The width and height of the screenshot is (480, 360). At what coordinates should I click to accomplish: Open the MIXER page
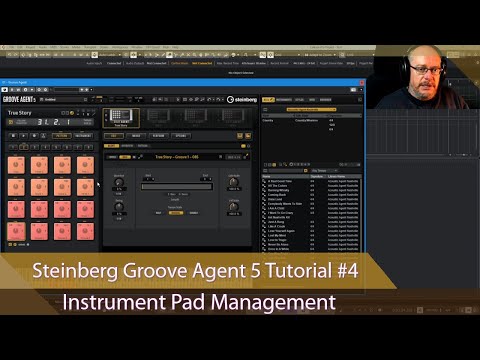point(136,136)
